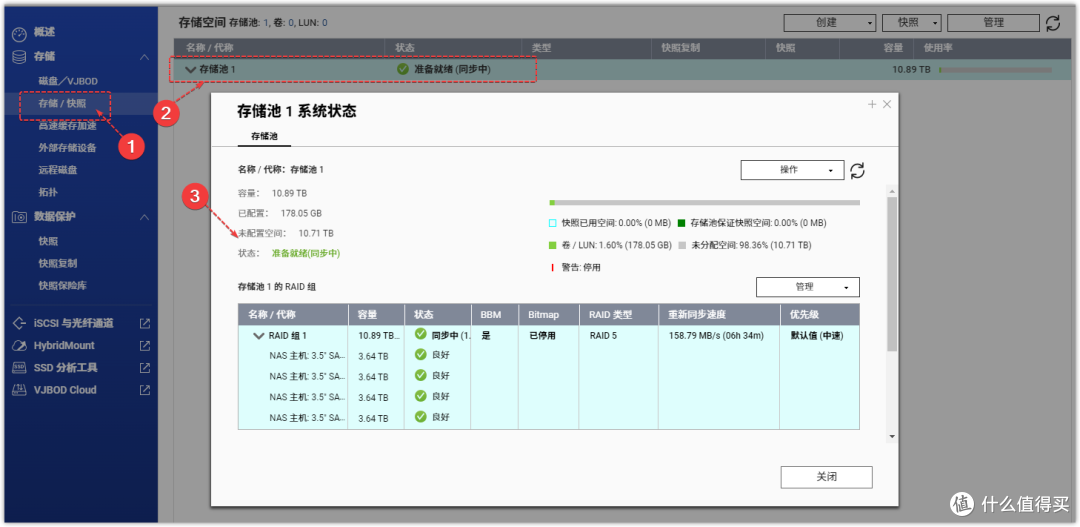
Task: Click the 存储 database icon in sidebar
Action: coord(19,56)
